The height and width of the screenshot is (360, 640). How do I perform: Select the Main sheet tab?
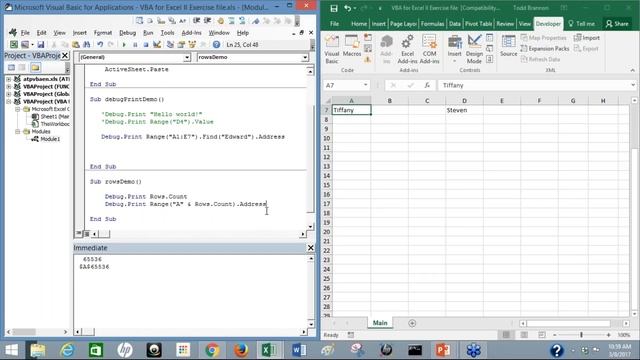pyautogui.click(x=380, y=323)
